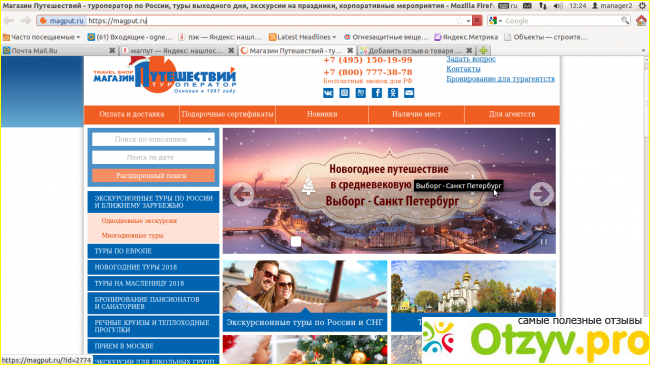Close the 'Добавить отзыв о товаре' tab
The height and width of the screenshot is (365, 650).
[469, 50]
